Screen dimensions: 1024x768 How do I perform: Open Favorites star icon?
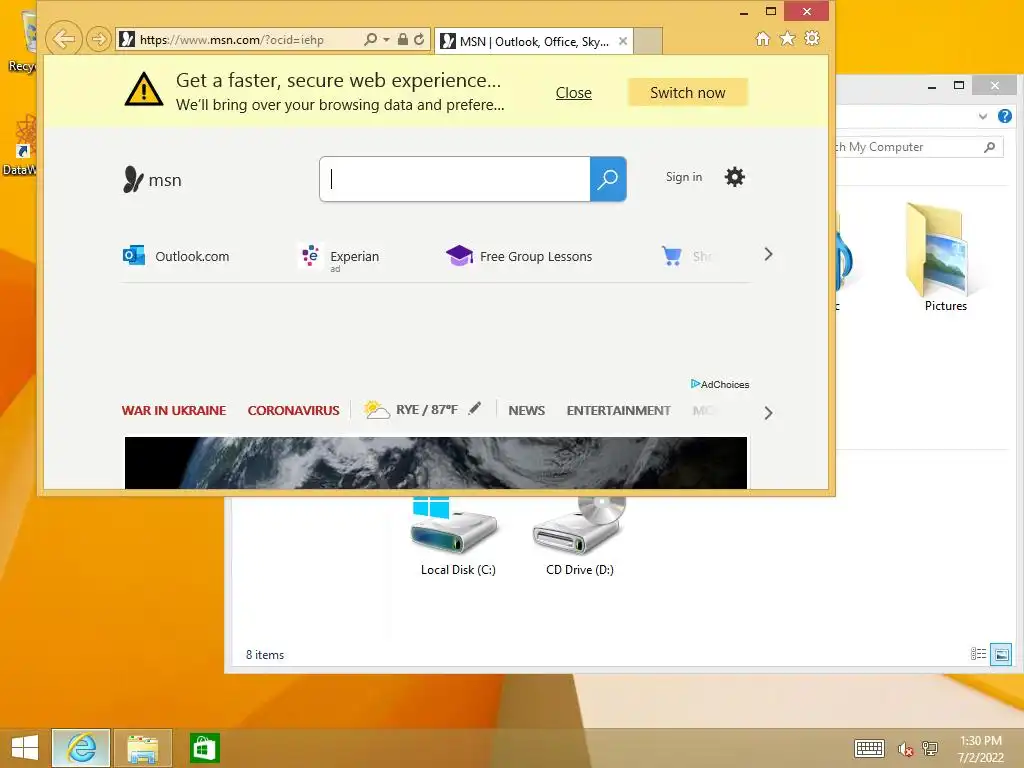(788, 39)
